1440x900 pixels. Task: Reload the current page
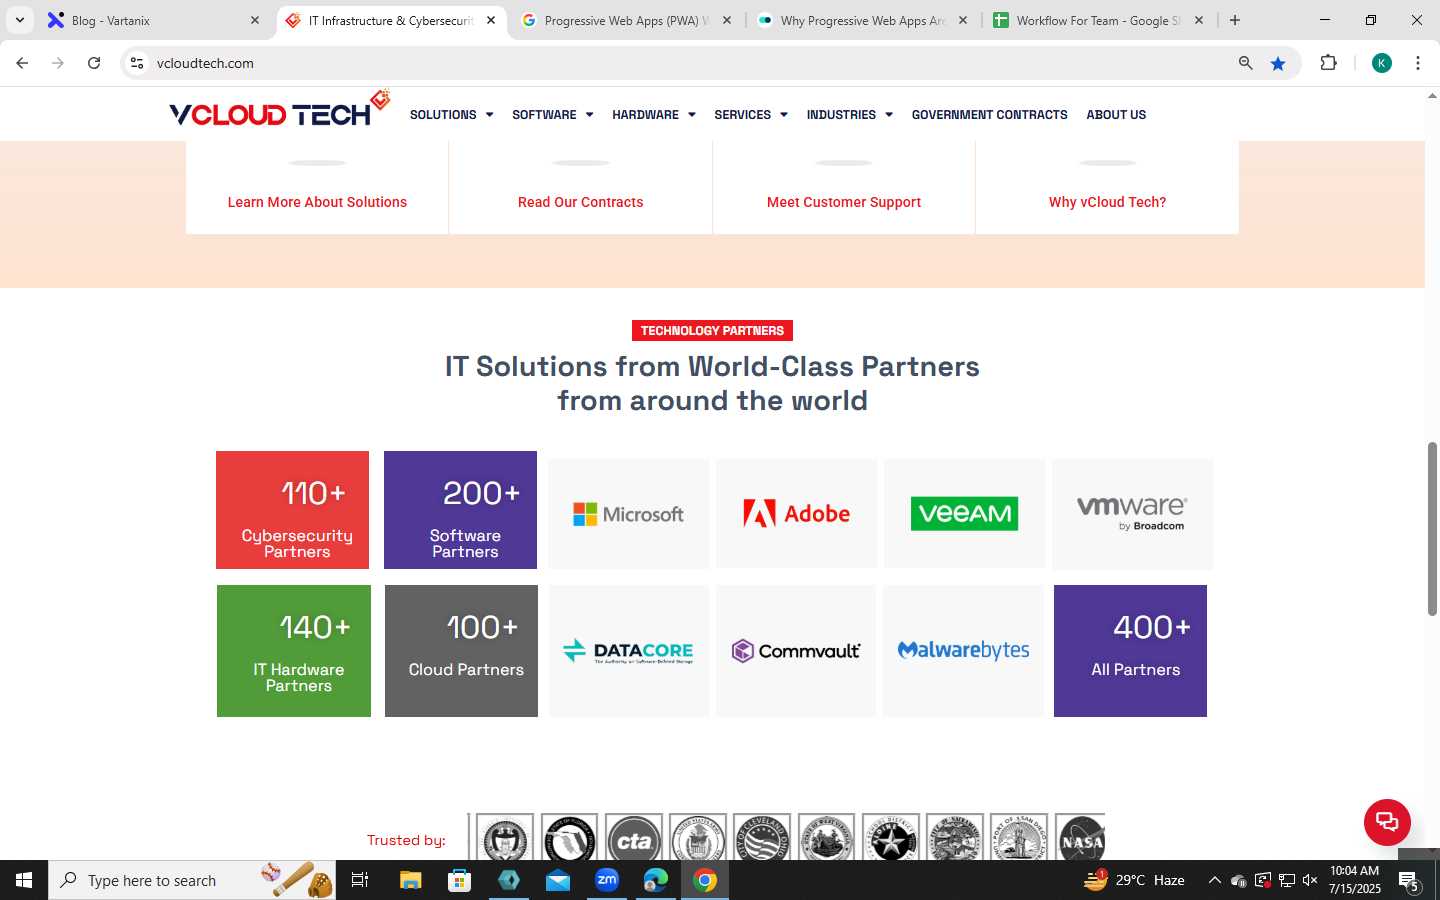(94, 63)
